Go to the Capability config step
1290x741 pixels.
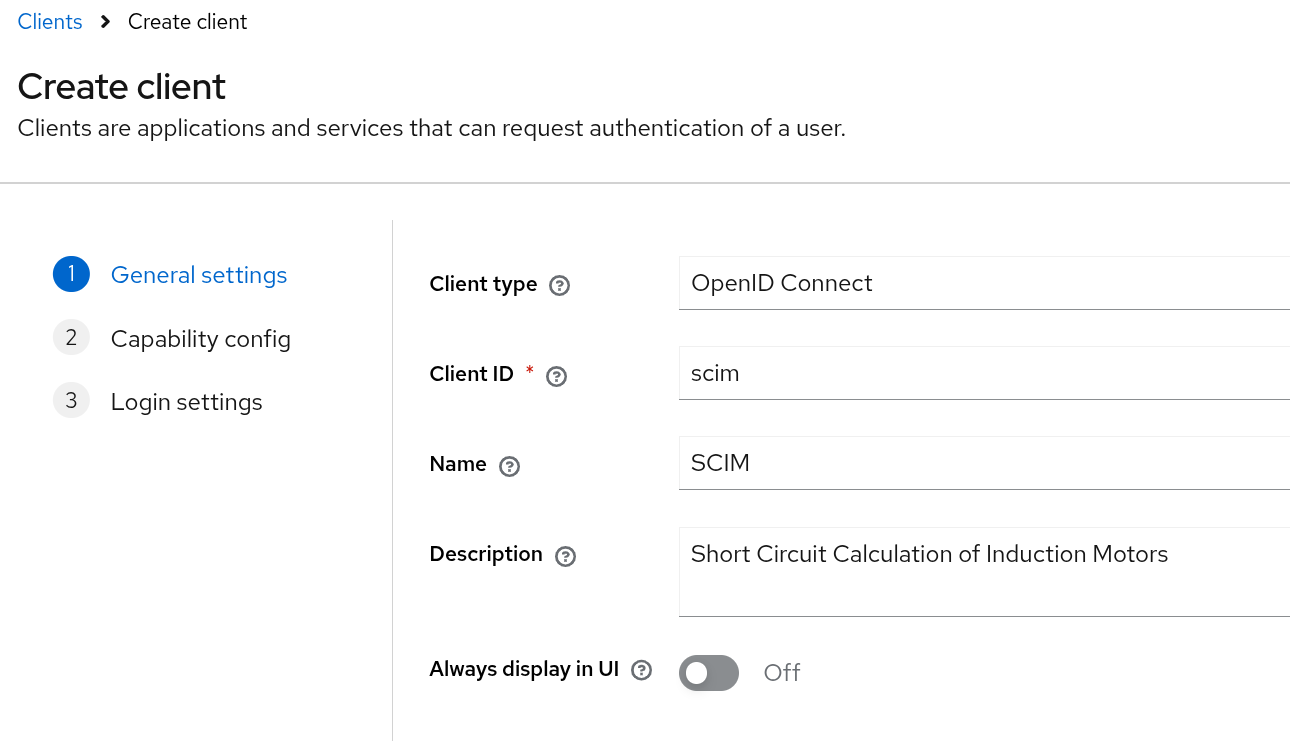pyautogui.click(x=201, y=339)
